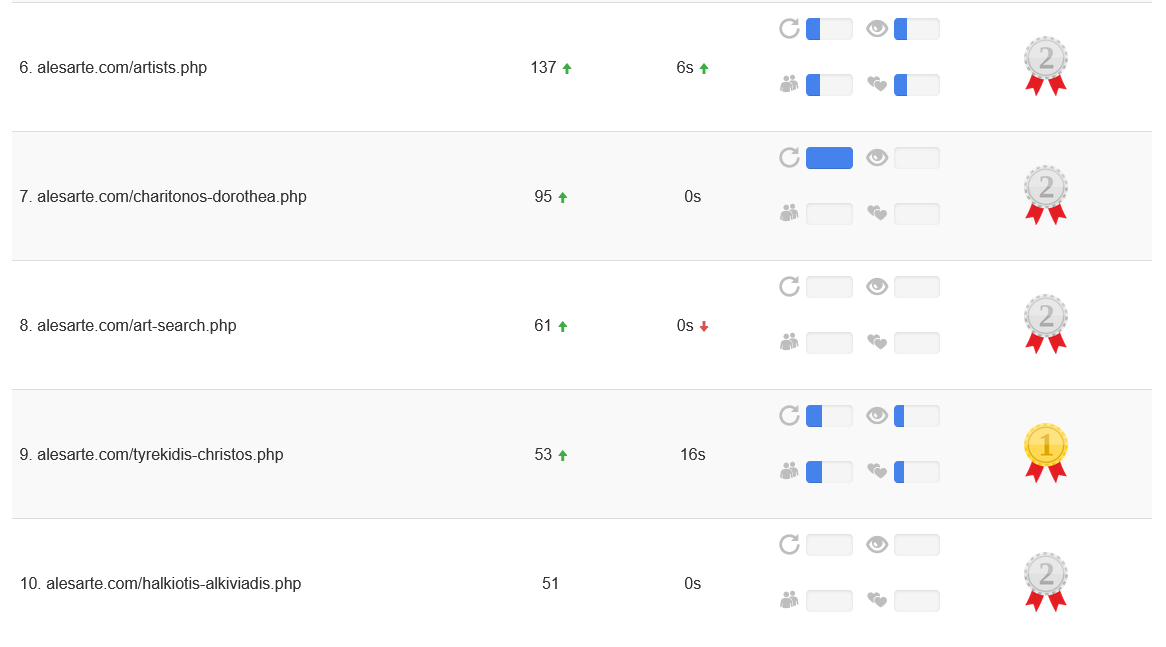The height and width of the screenshot is (647, 1166).
Task: Click the hearts icon in tyrekidis-christos.php row
Action: point(877,471)
